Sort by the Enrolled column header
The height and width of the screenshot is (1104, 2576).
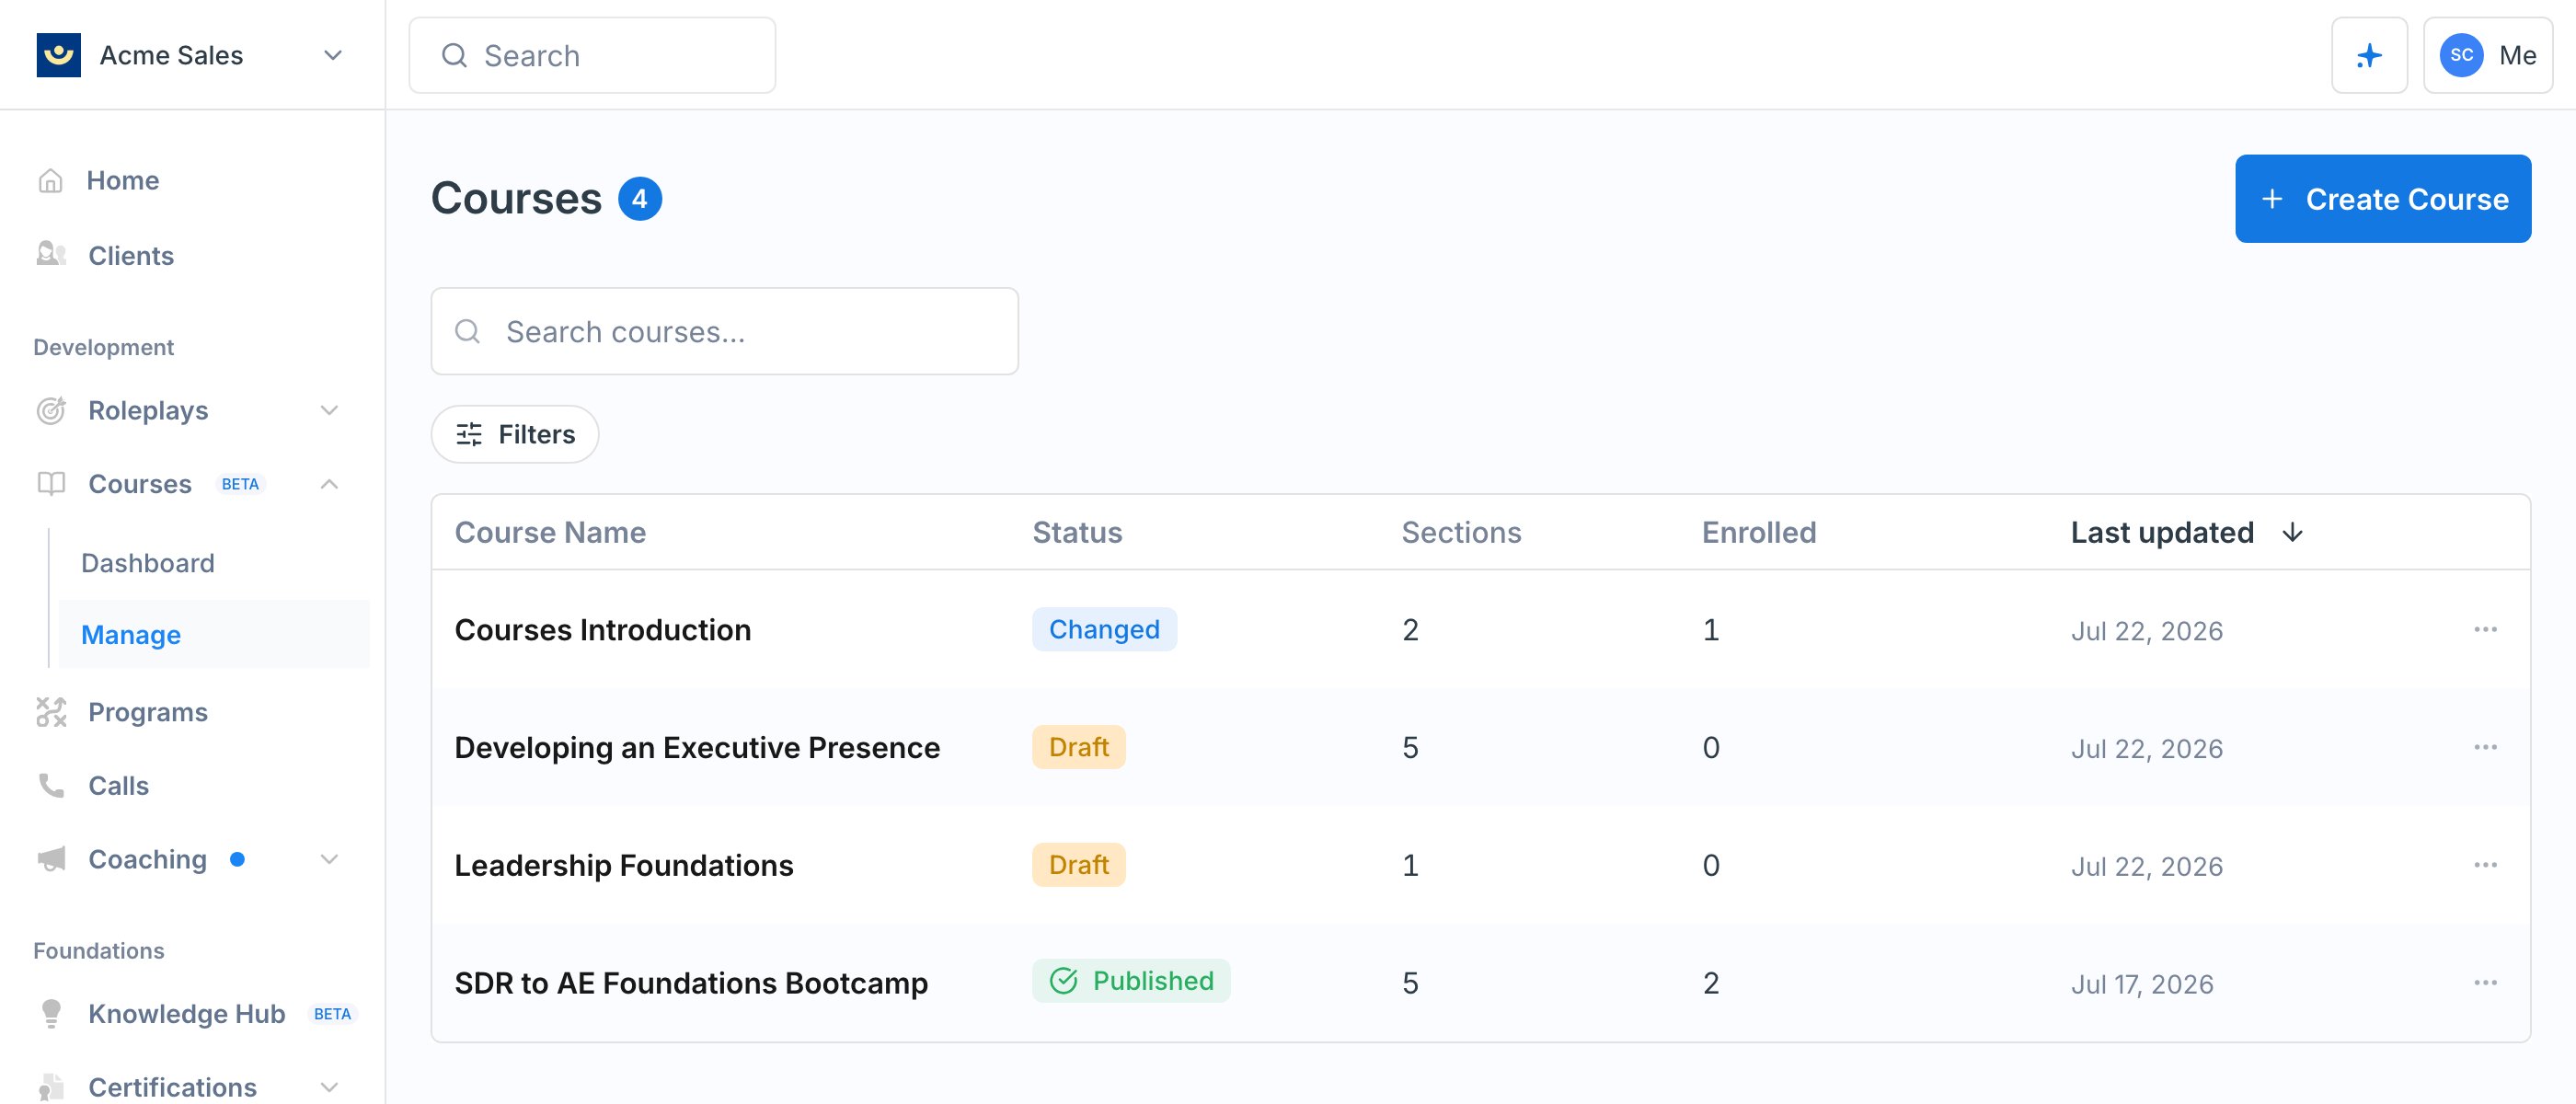[x=1759, y=532]
